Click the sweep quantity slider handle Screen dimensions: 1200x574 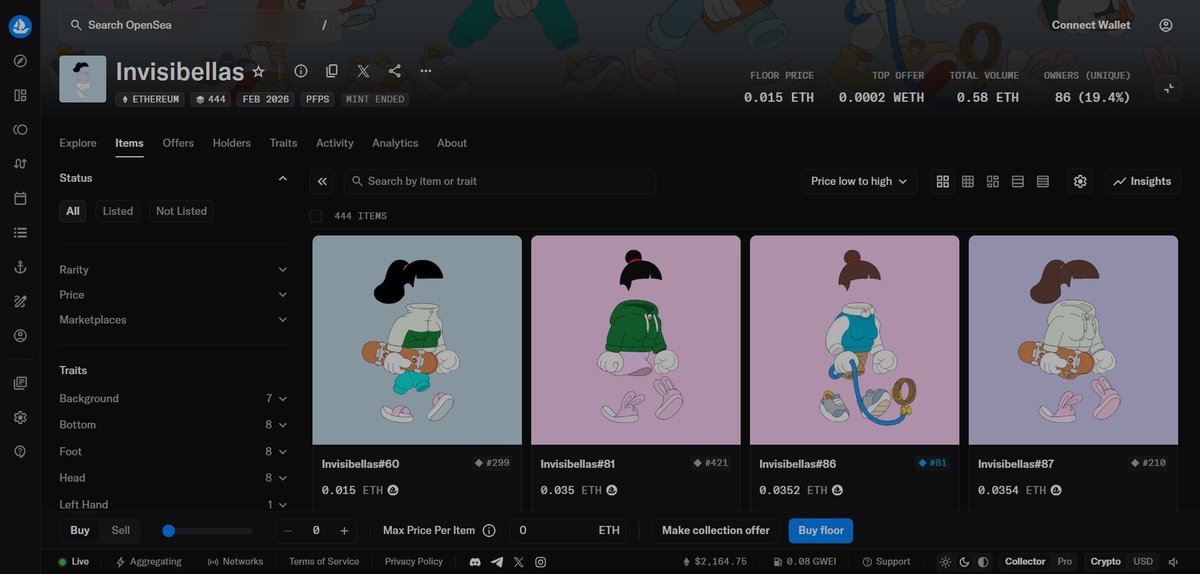coord(169,531)
